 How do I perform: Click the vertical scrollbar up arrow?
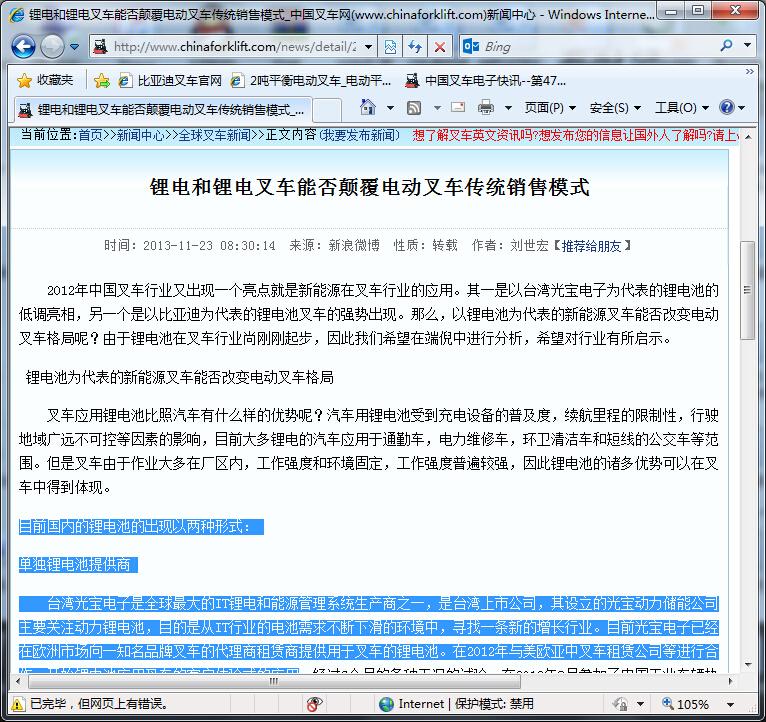[x=748, y=137]
